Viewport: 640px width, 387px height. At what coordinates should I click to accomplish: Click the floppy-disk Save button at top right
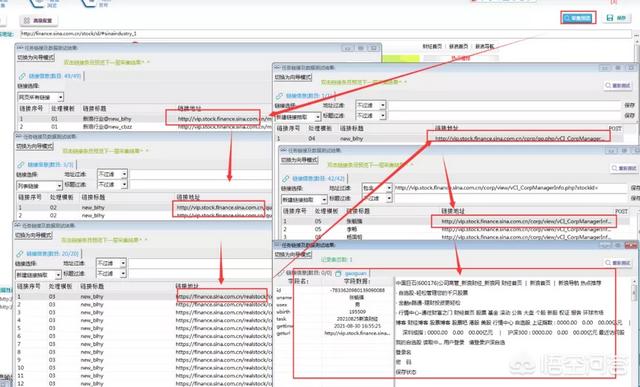tap(616, 18)
